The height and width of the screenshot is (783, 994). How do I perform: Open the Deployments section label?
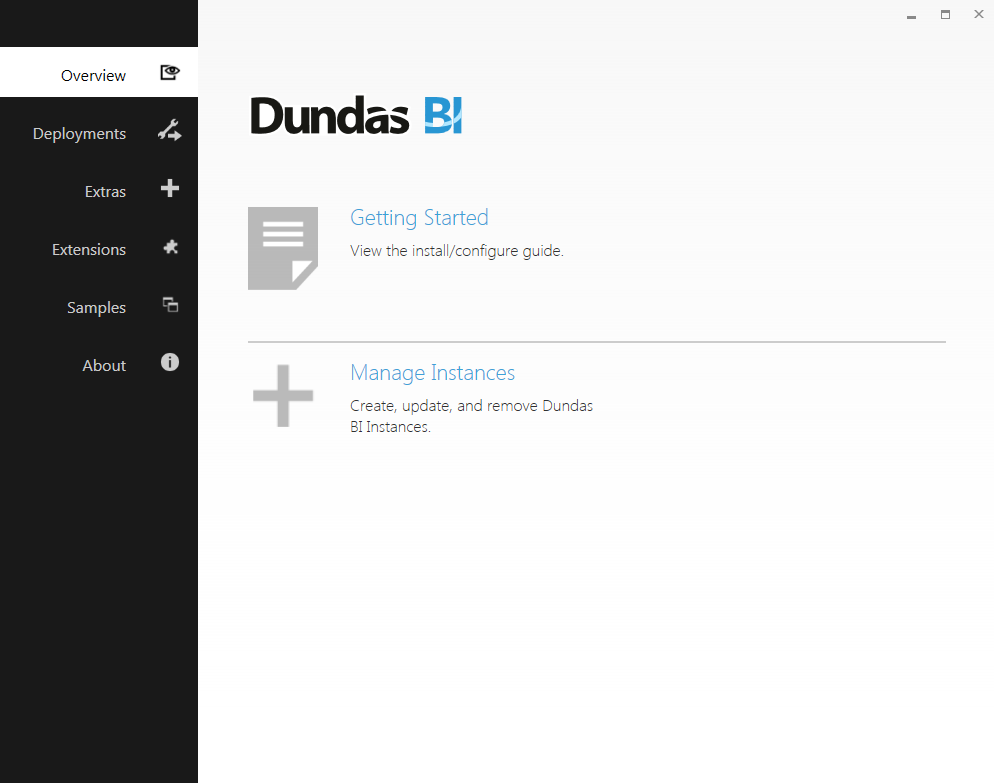tap(79, 134)
